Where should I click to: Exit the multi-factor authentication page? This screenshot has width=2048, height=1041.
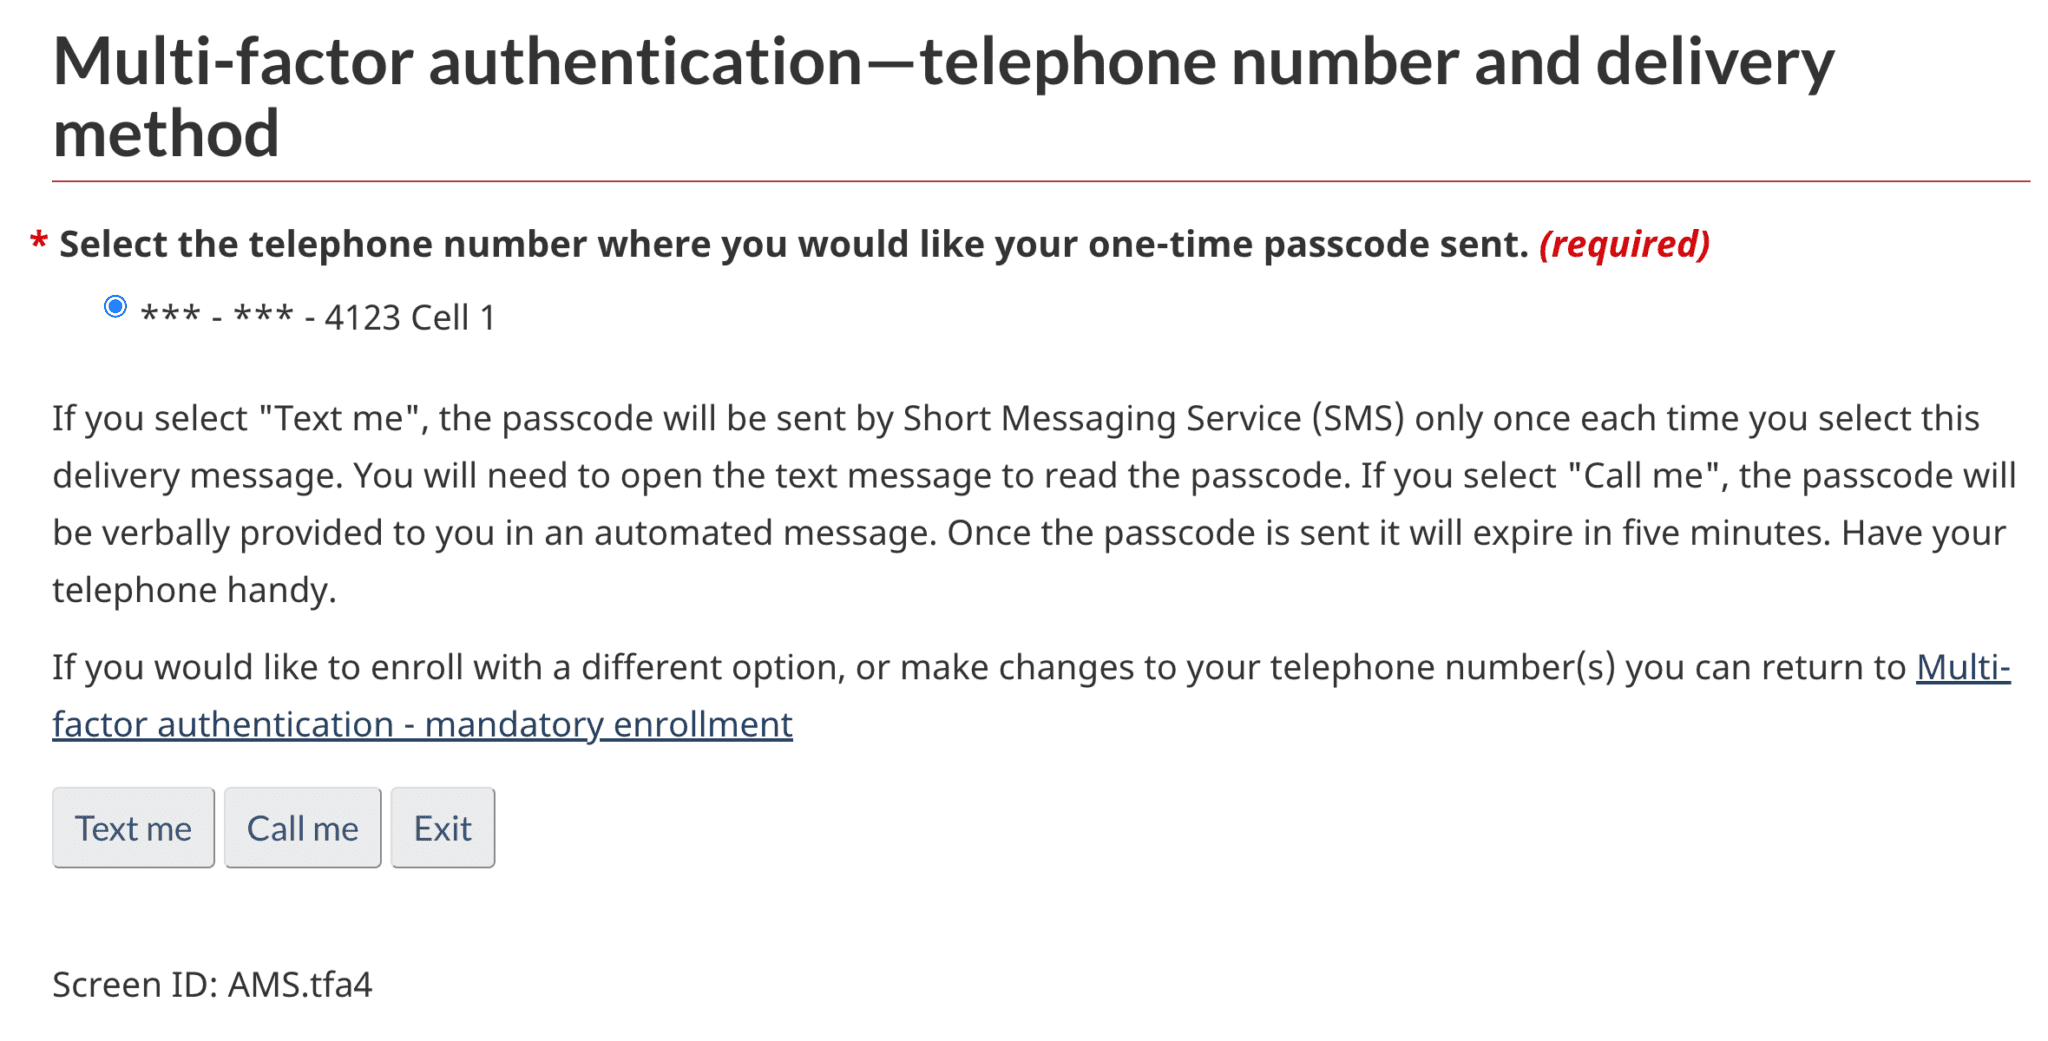click(442, 828)
